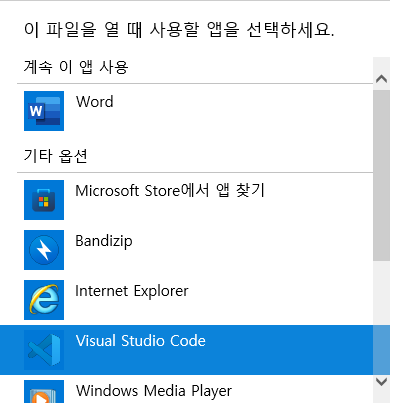The width and height of the screenshot is (393, 409).
Task: Select the Windows Media Player icon
Action: tap(44, 392)
